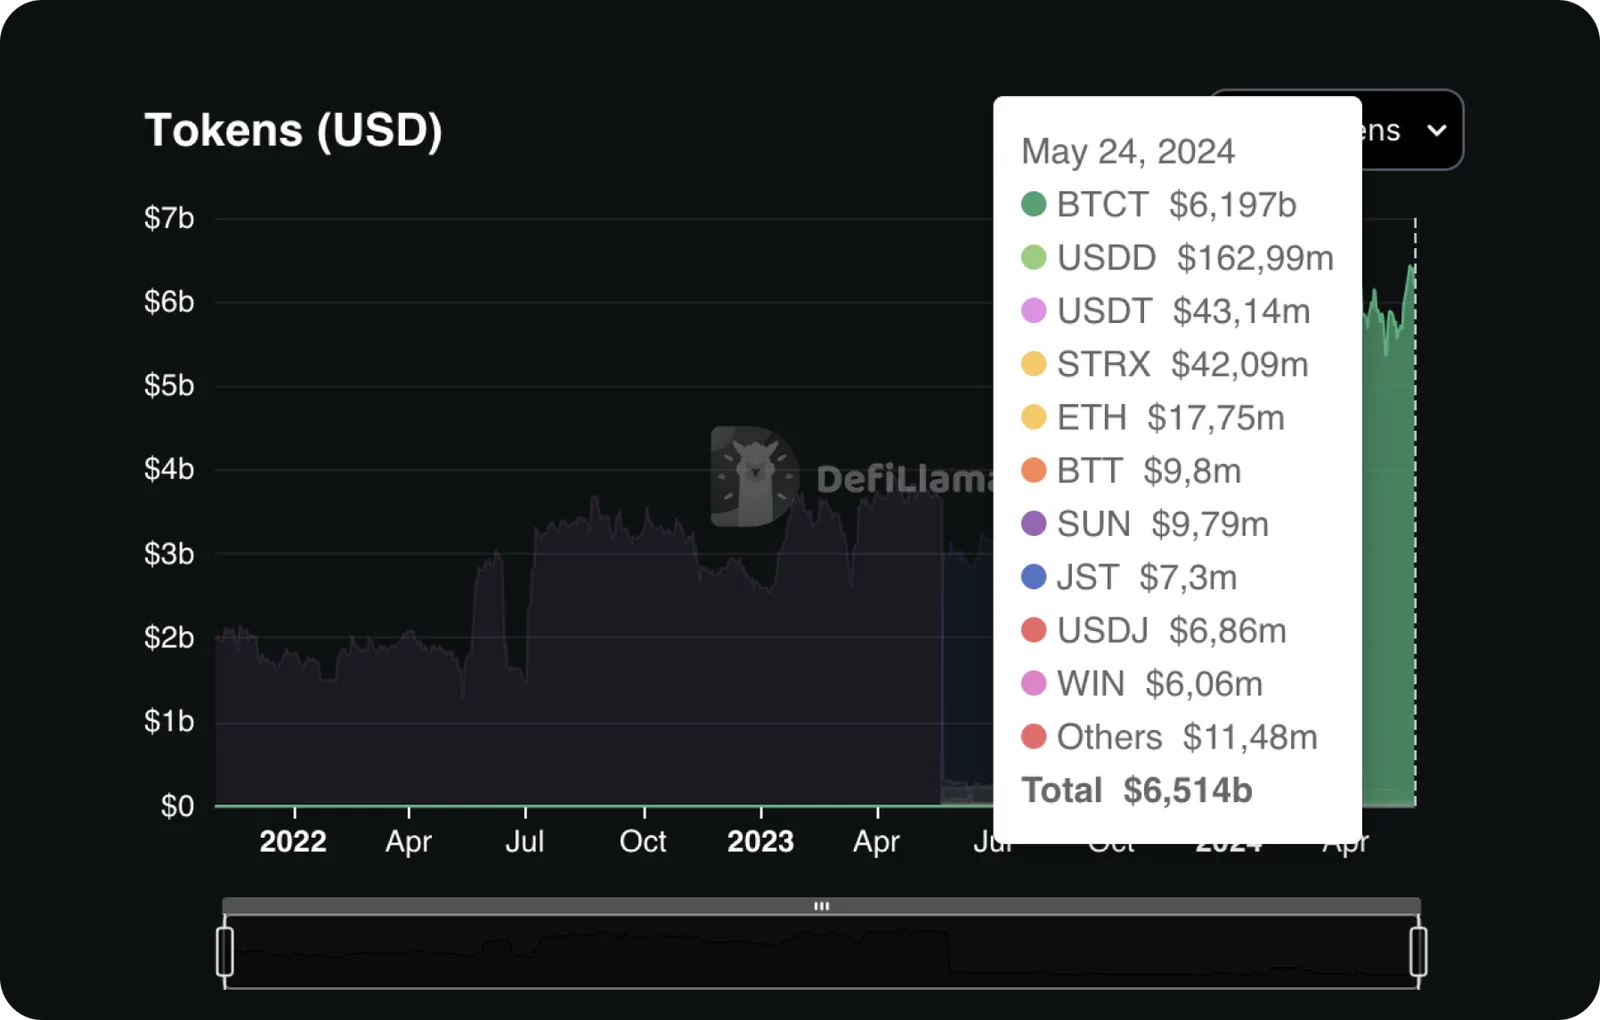Open the tokens dropdown chevron
The height and width of the screenshot is (1020, 1600).
[x=1436, y=130]
